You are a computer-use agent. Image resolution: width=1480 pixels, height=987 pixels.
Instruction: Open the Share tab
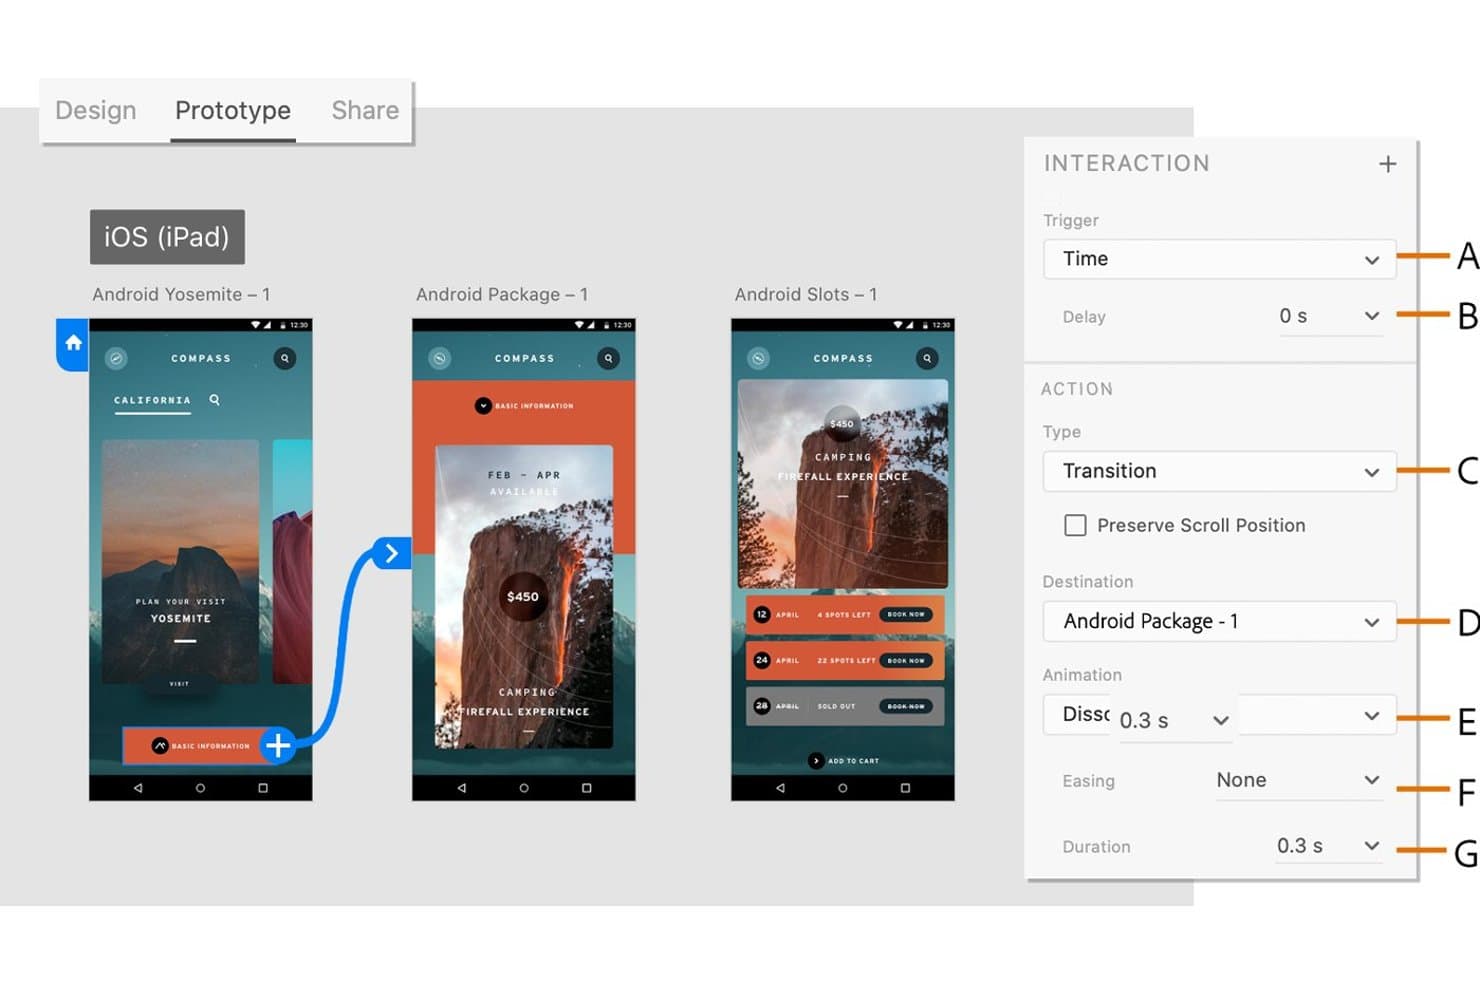click(x=365, y=110)
